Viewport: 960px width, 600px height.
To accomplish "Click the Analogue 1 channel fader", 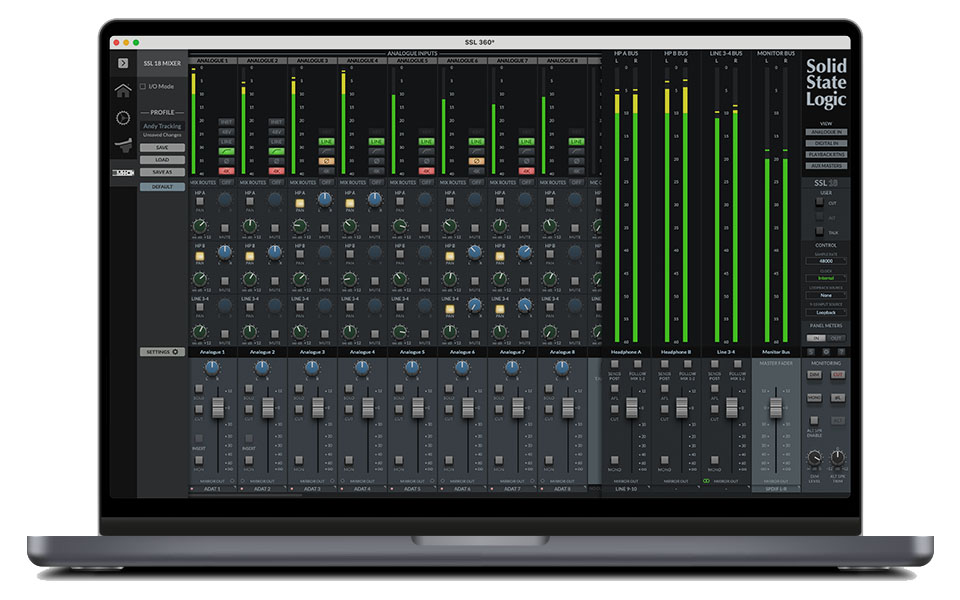I will point(218,407).
